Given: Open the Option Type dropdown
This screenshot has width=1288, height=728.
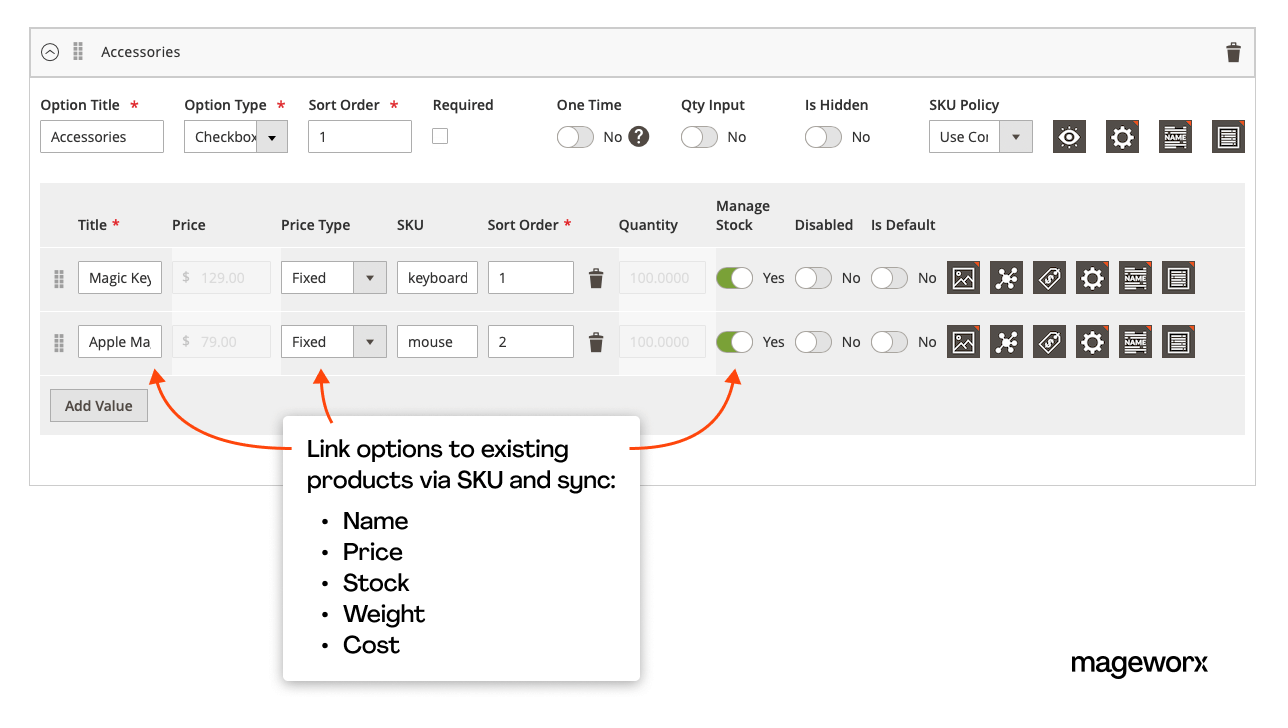Looking at the screenshot, I should pyautogui.click(x=236, y=137).
